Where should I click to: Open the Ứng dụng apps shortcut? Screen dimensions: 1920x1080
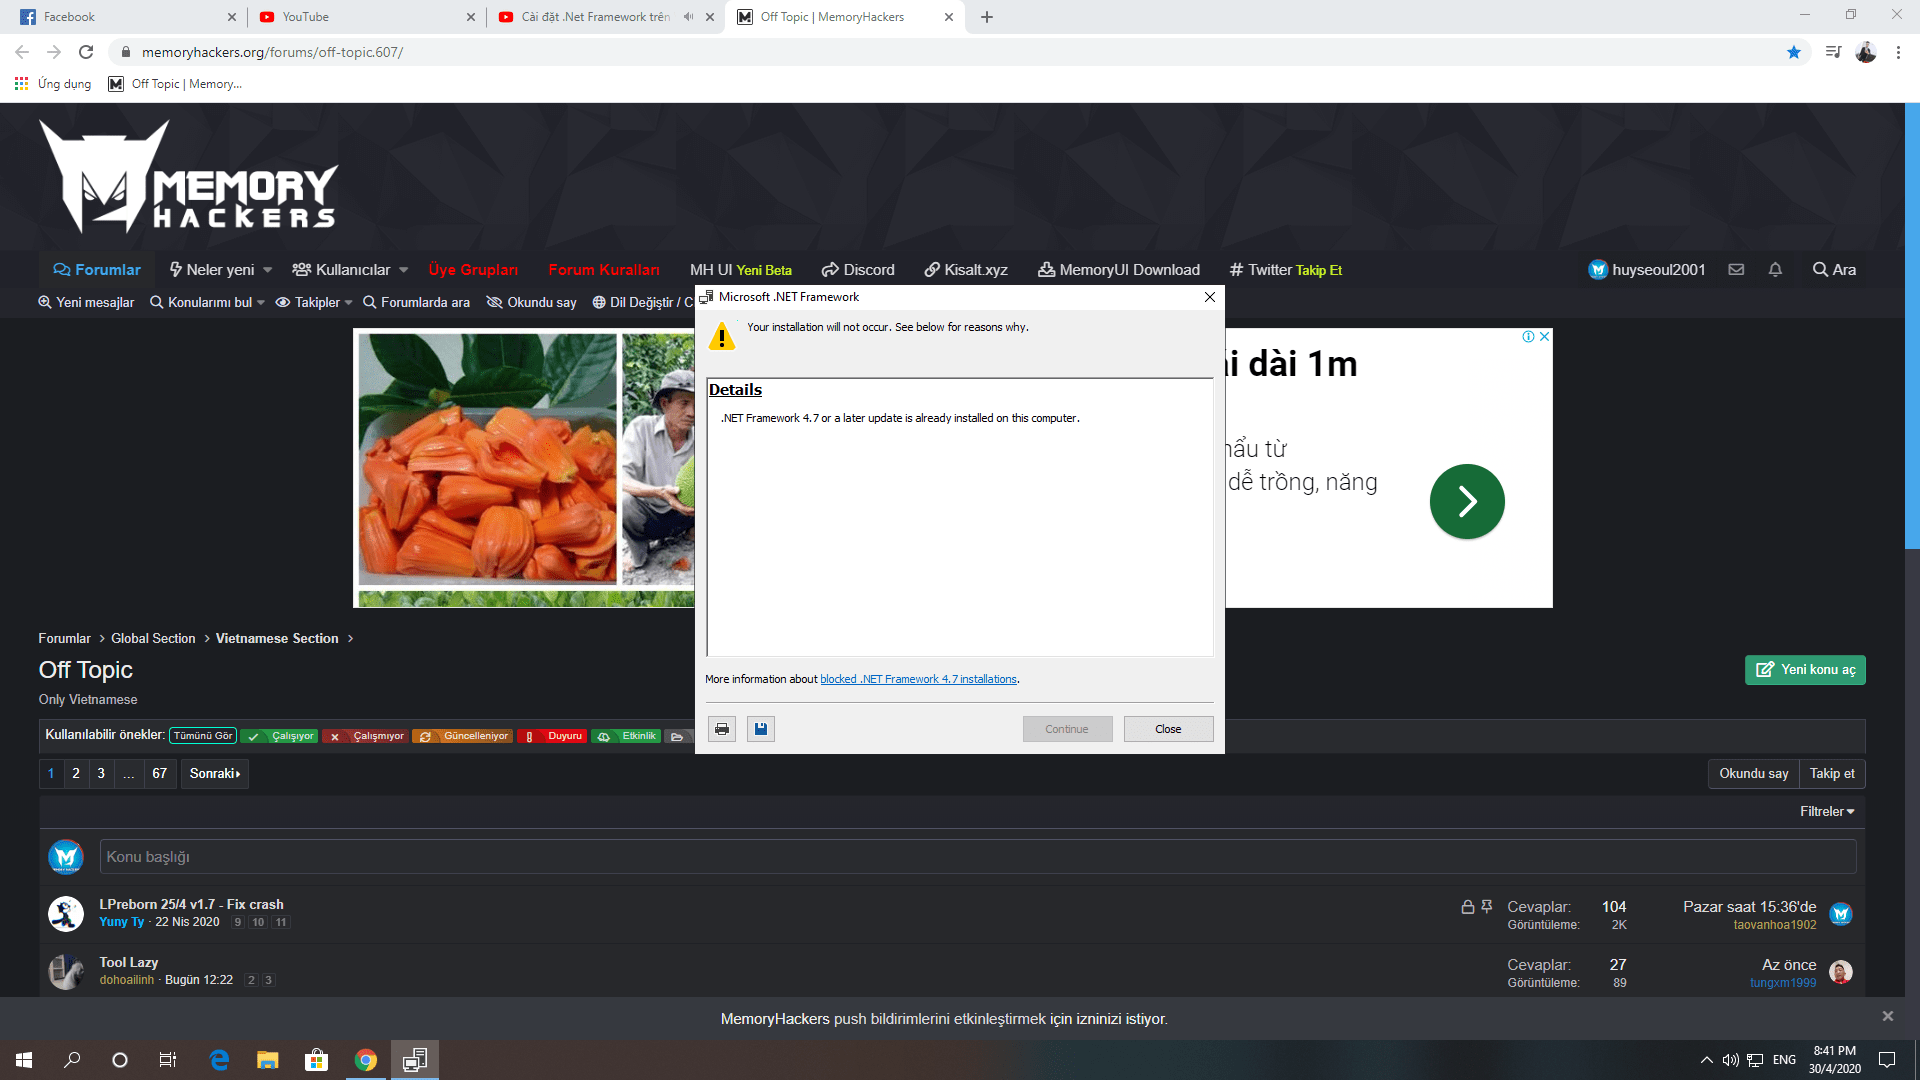point(53,84)
